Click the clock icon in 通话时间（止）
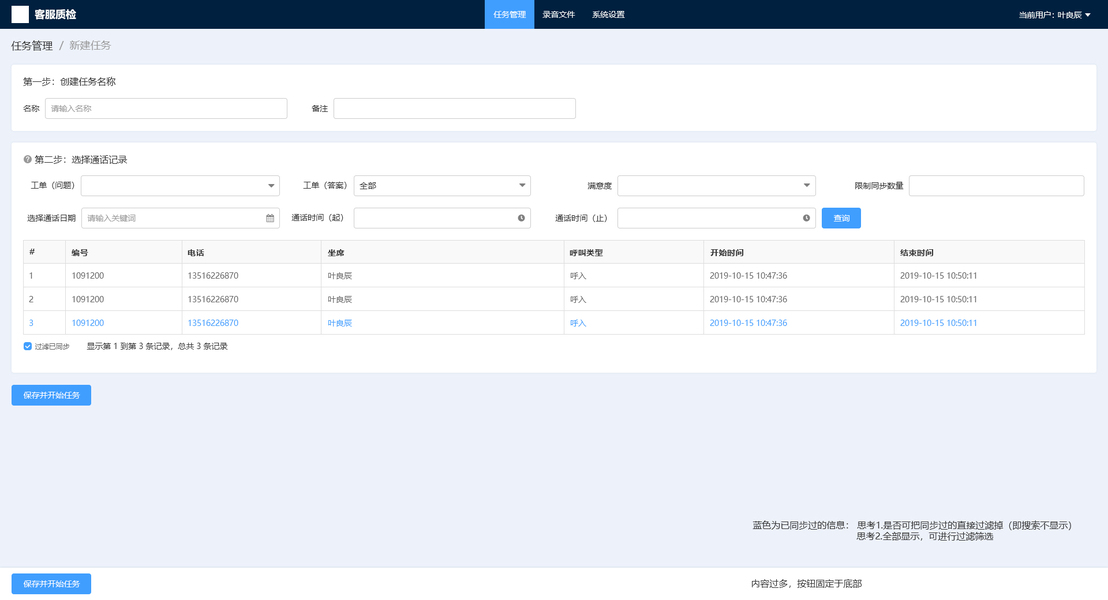 pos(806,218)
